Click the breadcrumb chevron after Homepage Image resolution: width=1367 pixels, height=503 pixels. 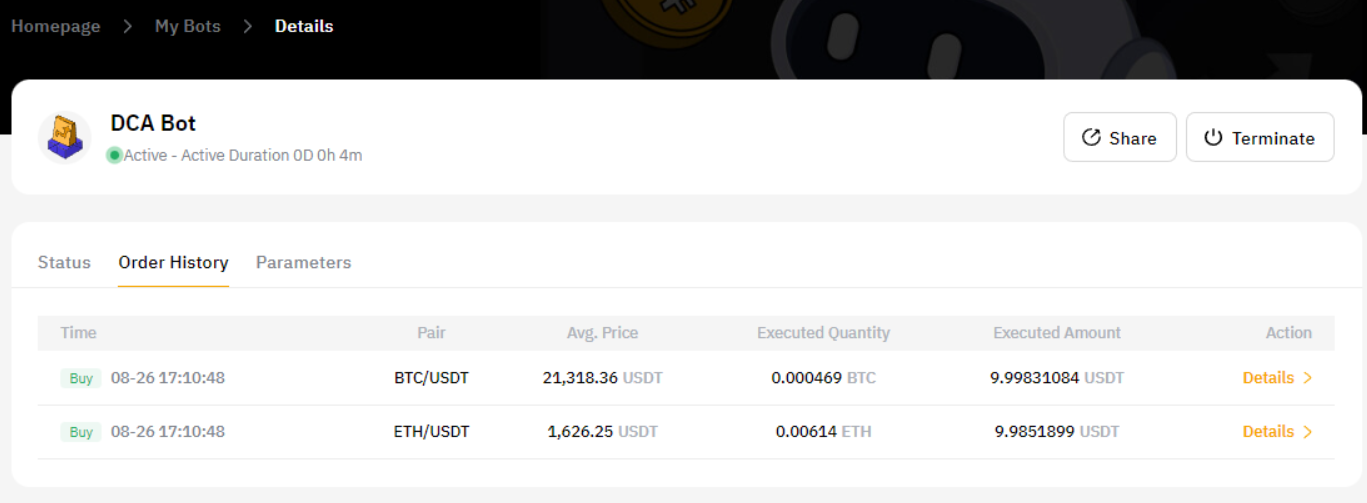click(x=127, y=26)
